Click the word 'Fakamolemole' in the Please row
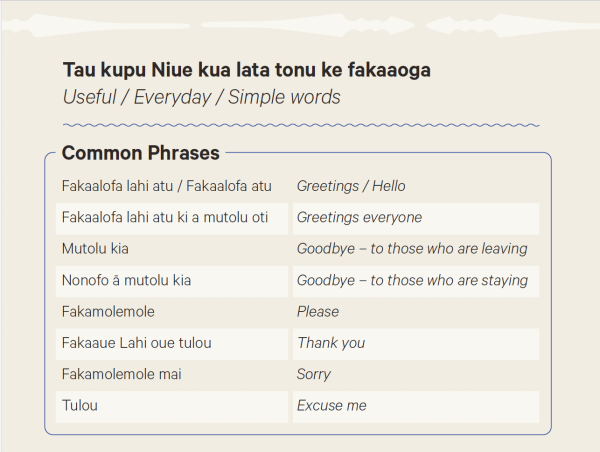 (x=108, y=312)
